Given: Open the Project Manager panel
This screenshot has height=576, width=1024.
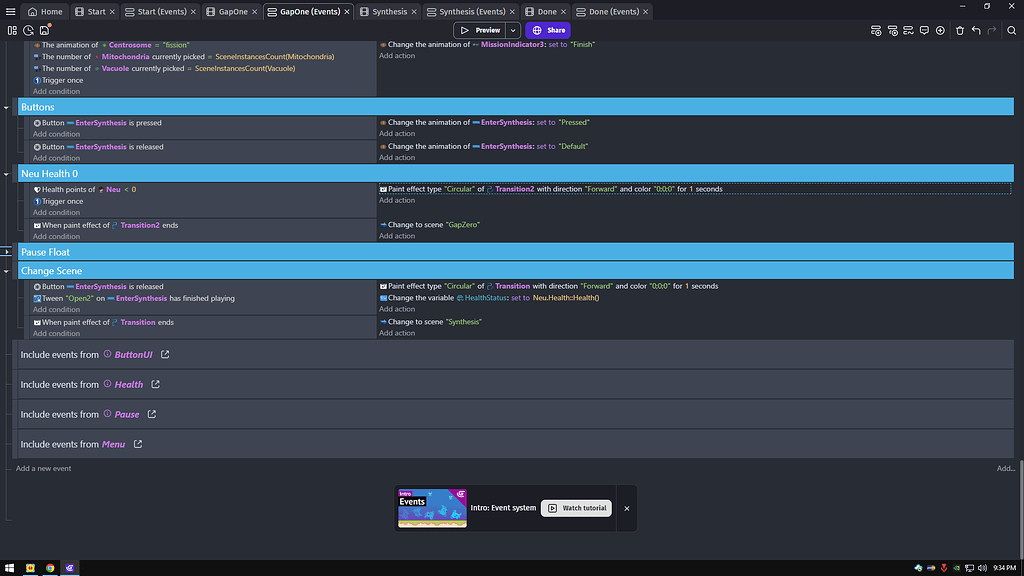Looking at the screenshot, I should [12, 30].
